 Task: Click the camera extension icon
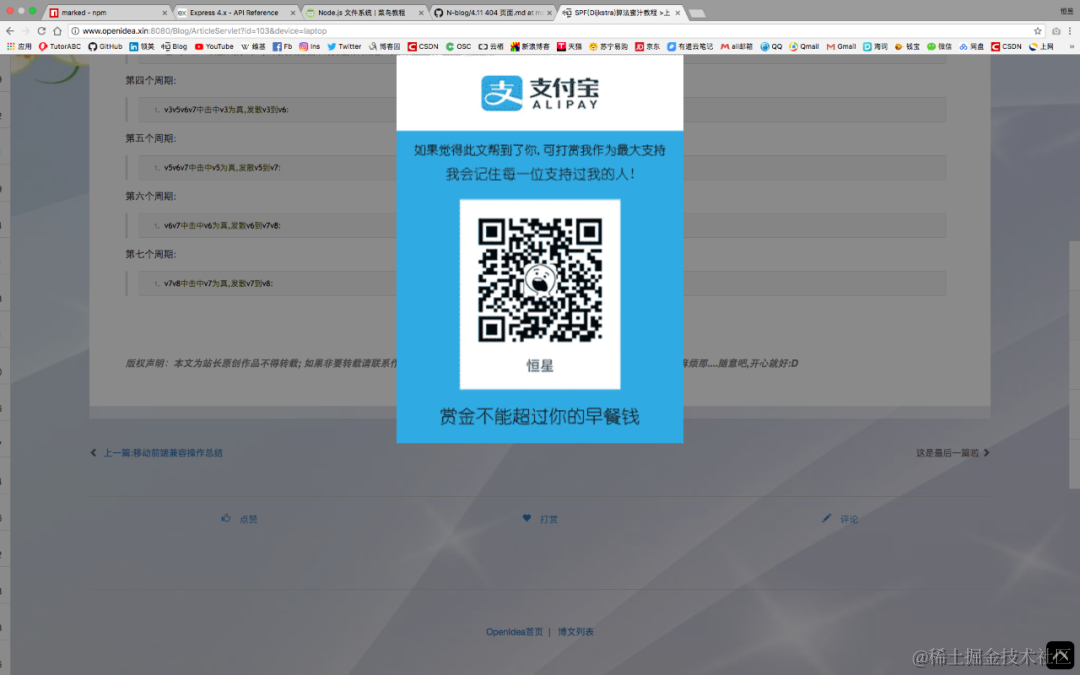(1056, 31)
